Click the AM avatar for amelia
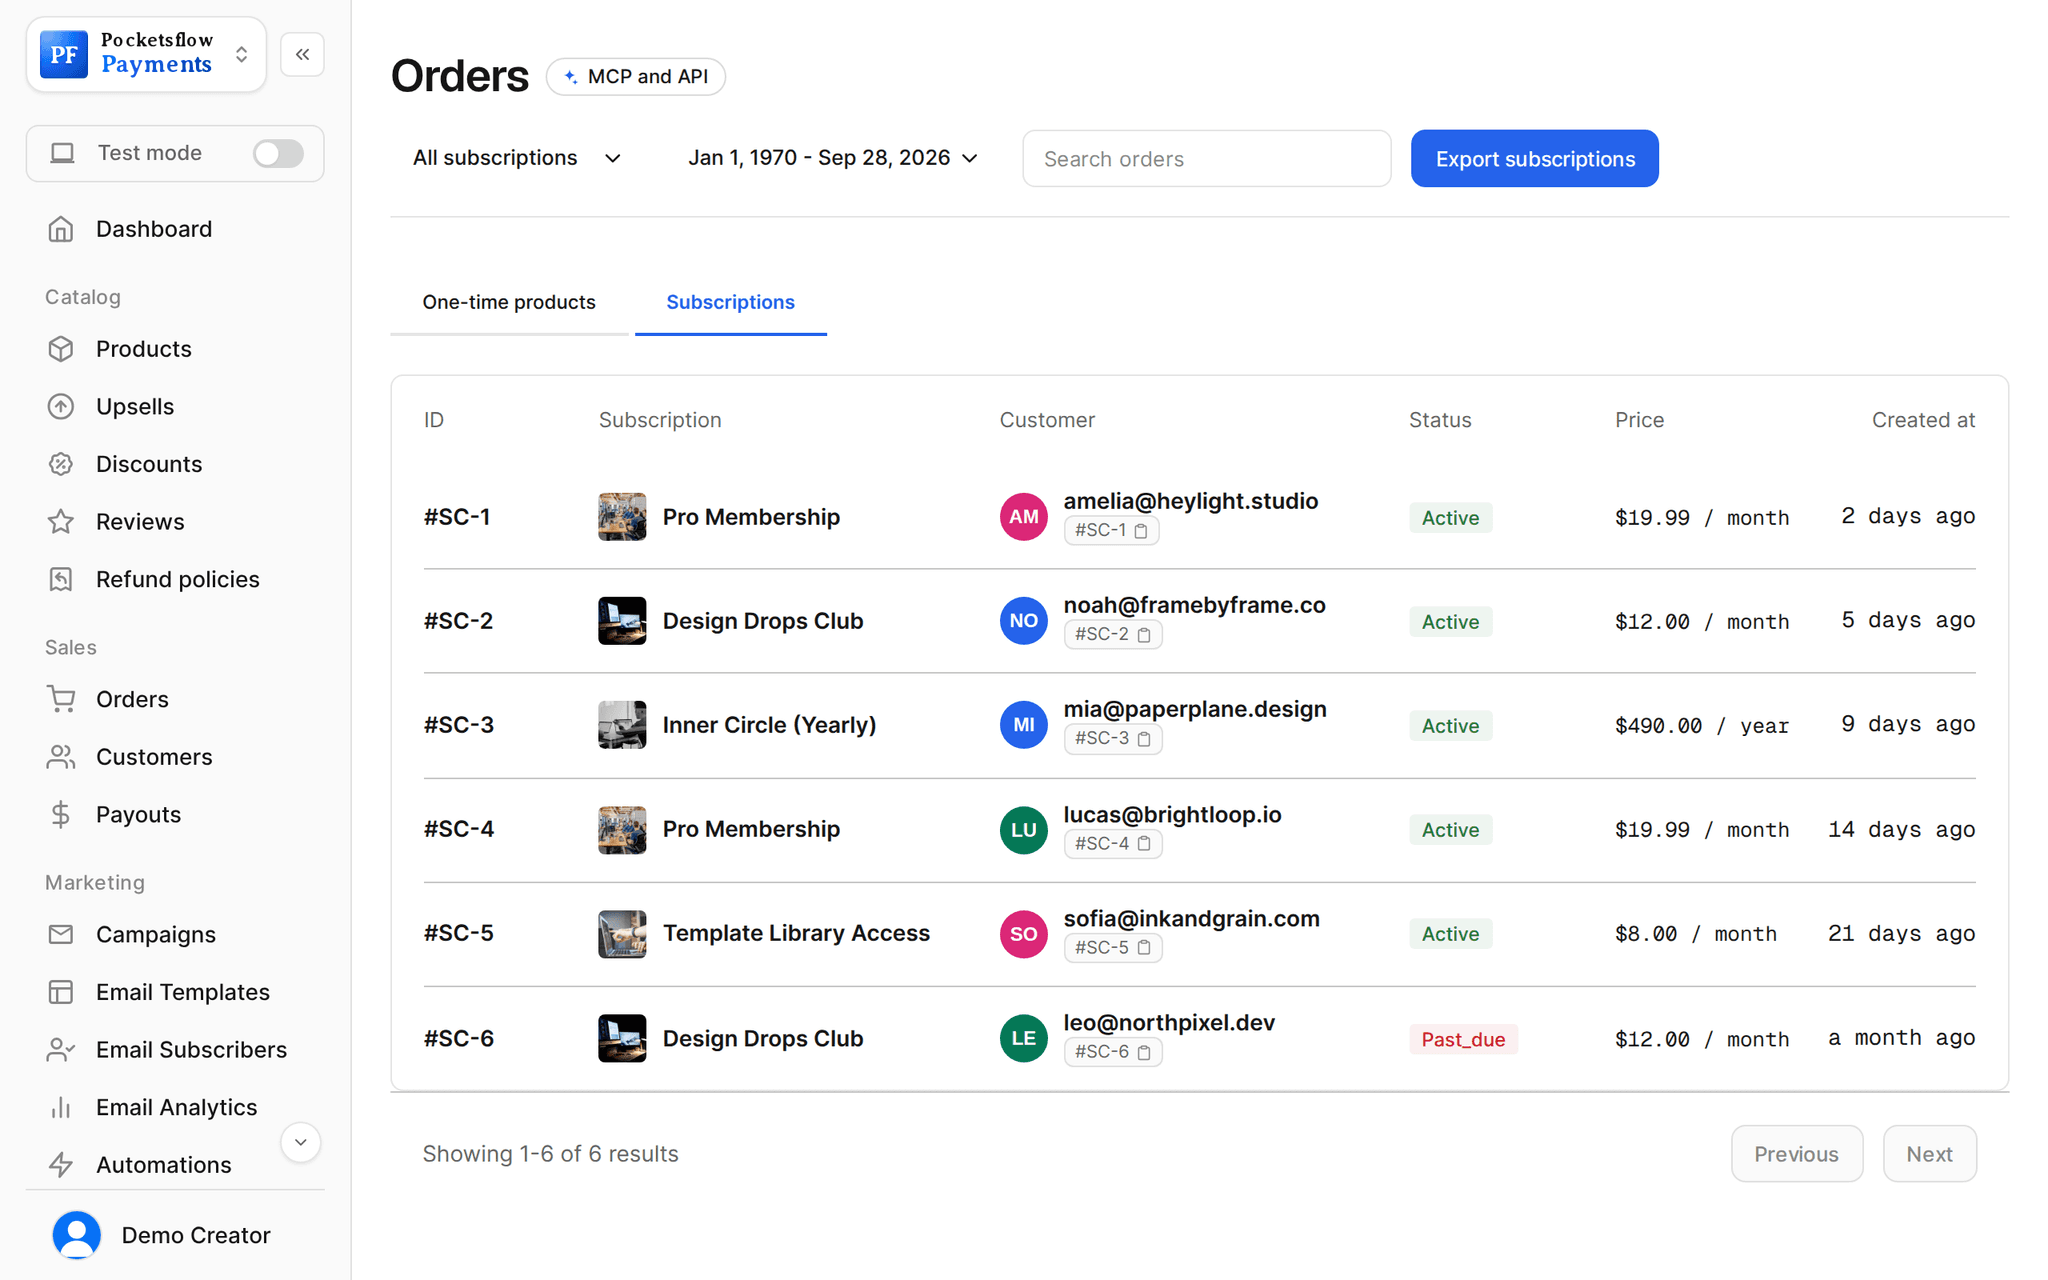The image size is (2048, 1280). click(1023, 517)
